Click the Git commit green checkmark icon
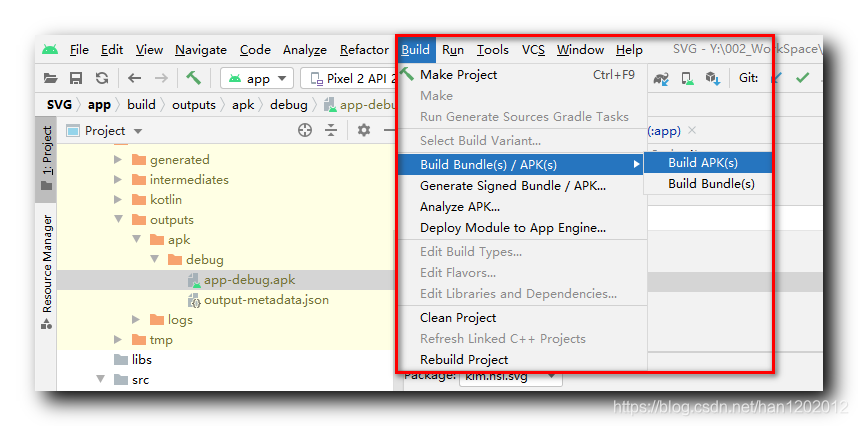Viewport: 858px width, 426px height. pos(802,78)
